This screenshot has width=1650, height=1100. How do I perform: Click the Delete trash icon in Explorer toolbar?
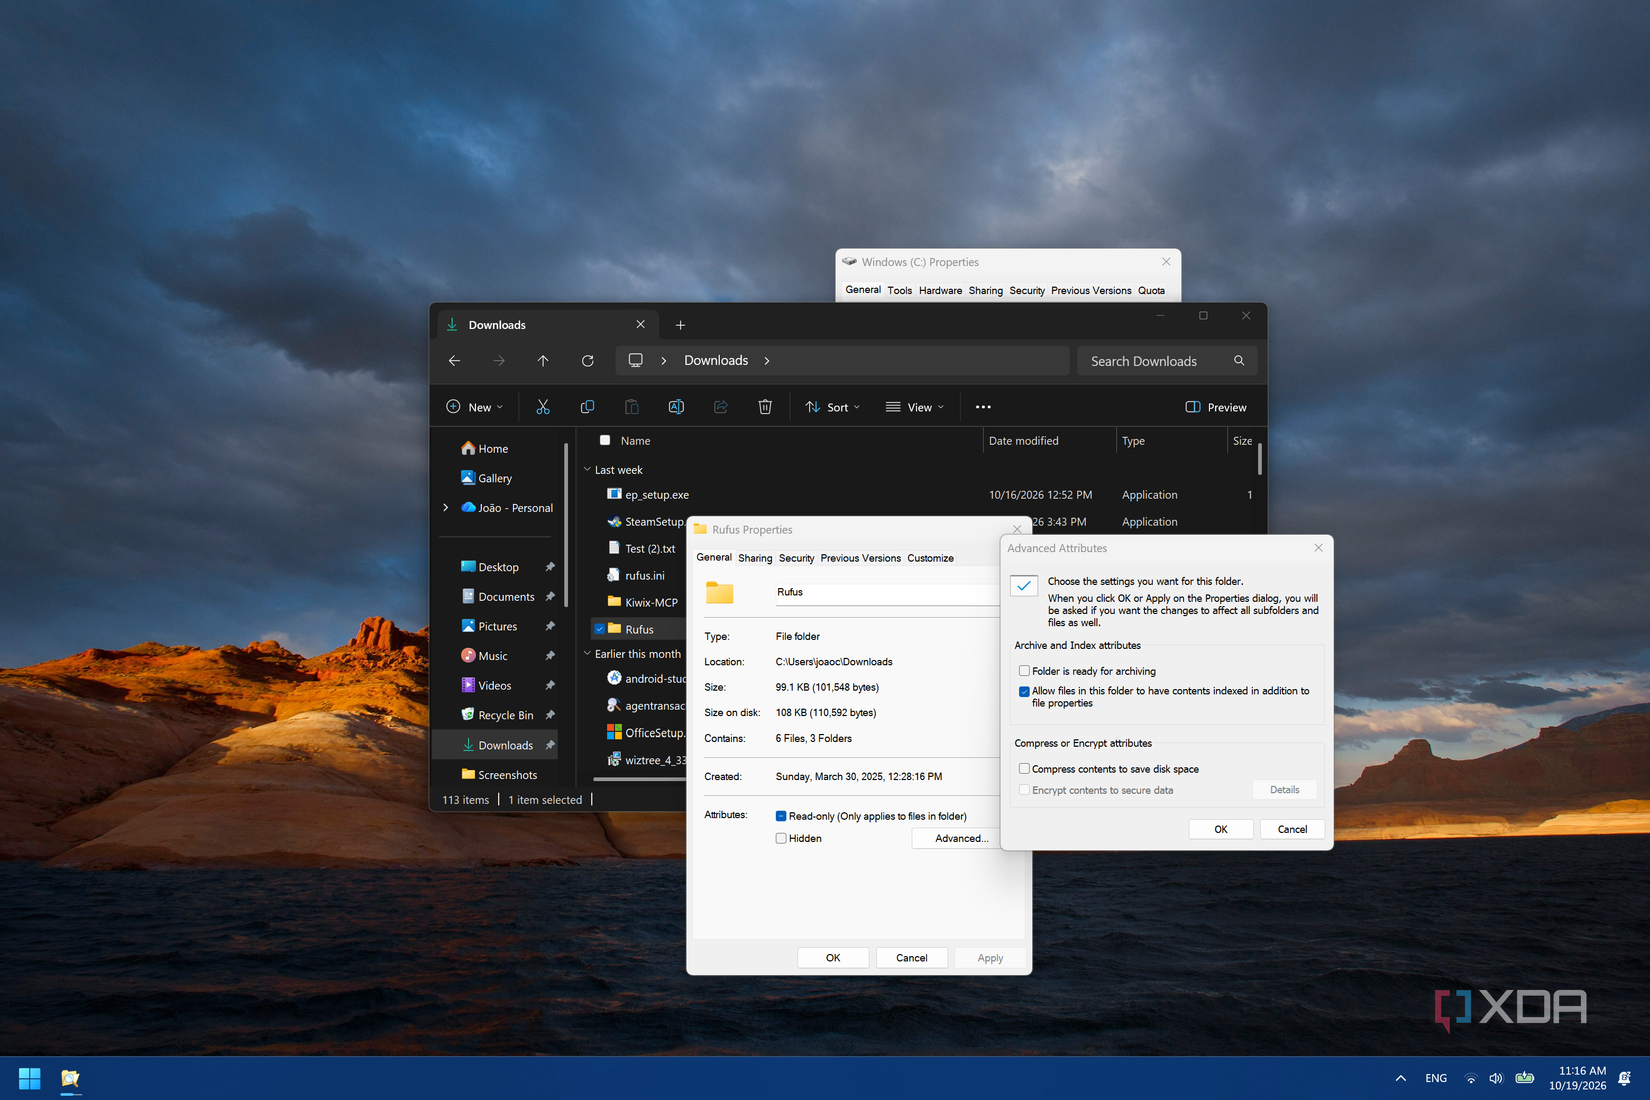point(765,407)
